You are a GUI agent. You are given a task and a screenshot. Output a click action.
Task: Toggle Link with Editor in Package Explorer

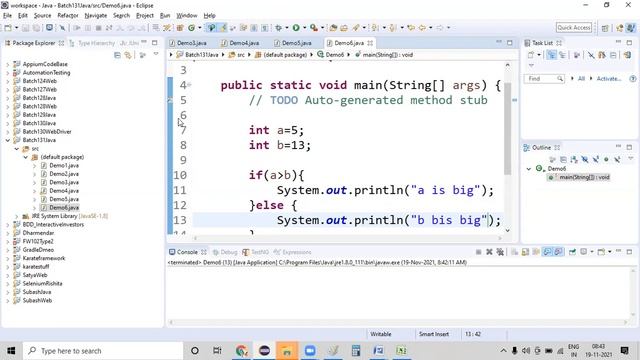pyautogui.click(x=128, y=55)
